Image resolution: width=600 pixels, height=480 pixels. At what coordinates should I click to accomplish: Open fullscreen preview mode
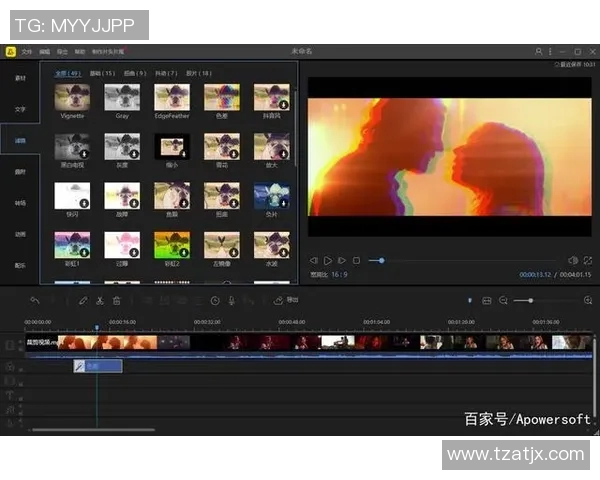[x=587, y=260]
